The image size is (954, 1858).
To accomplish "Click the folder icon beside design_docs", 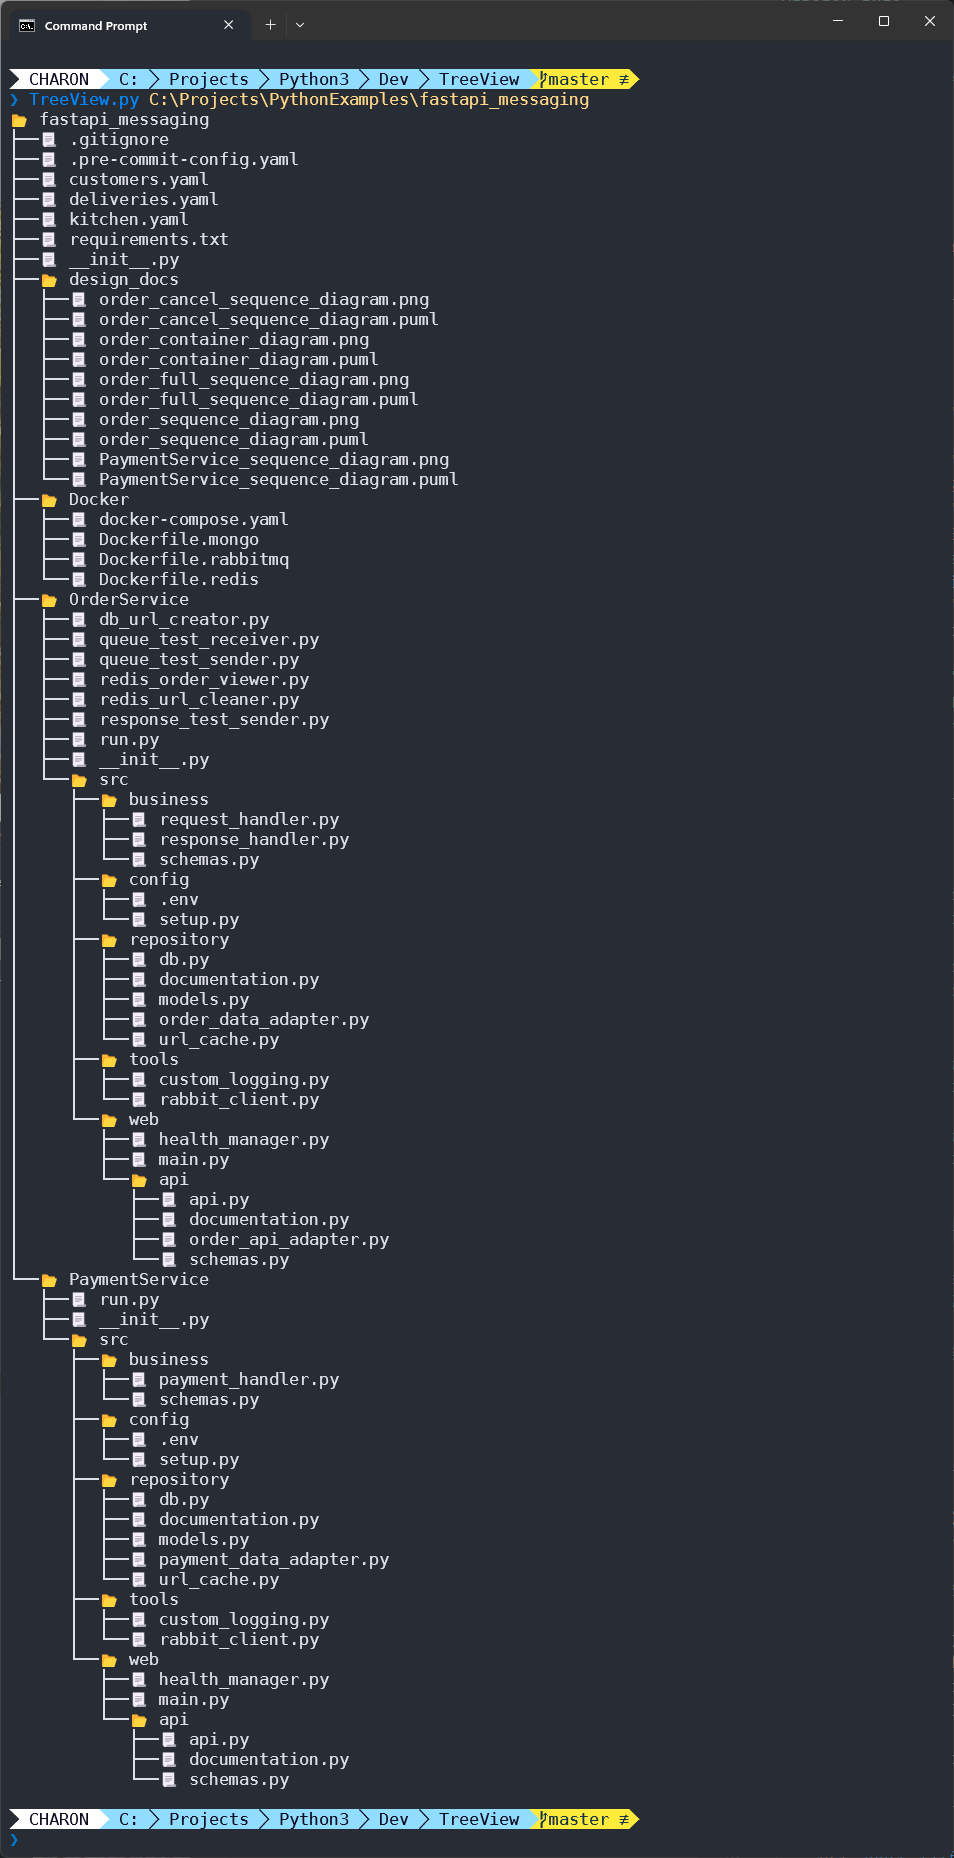I will click(x=49, y=279).
